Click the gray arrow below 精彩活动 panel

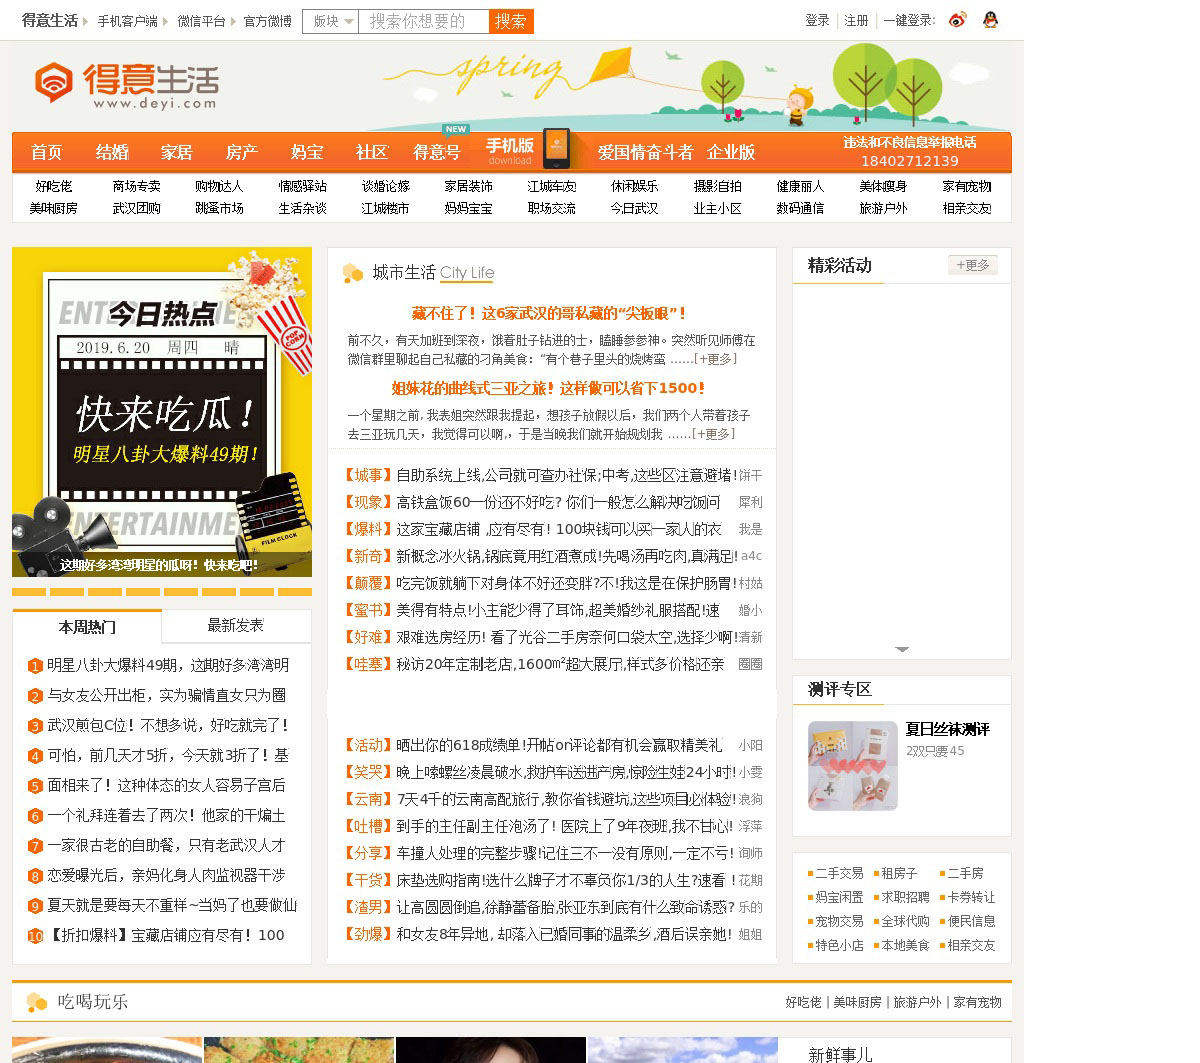coord(902,649)
